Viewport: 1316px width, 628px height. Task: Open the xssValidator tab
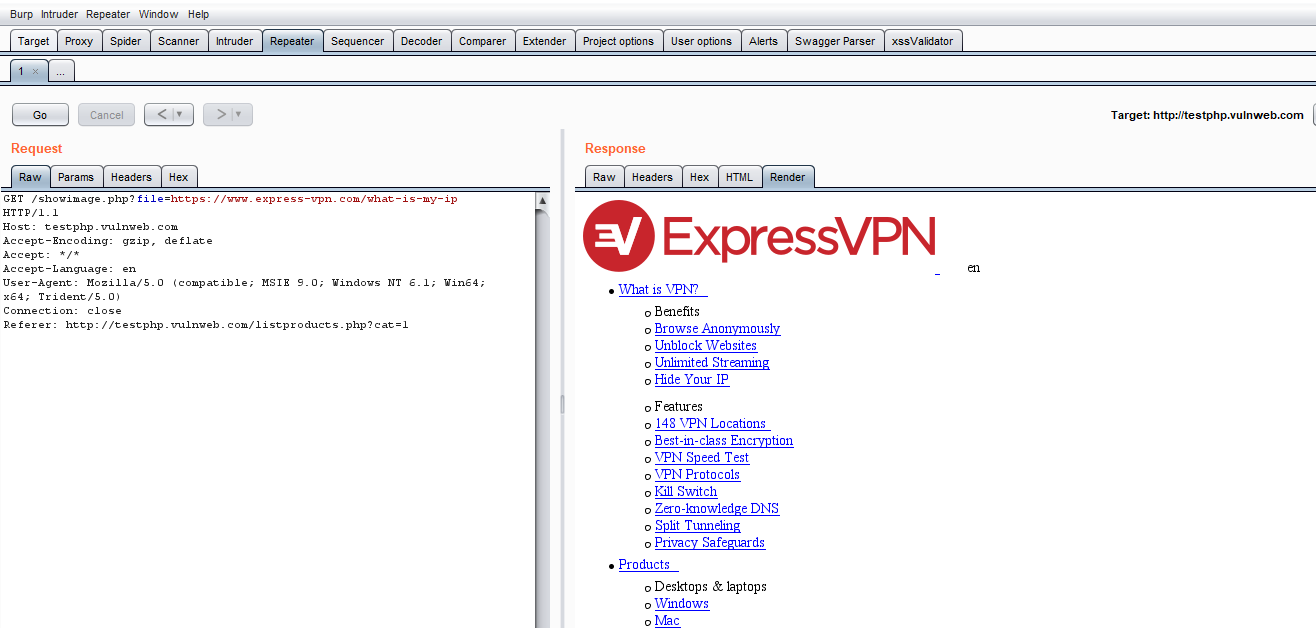click(924, 41)
